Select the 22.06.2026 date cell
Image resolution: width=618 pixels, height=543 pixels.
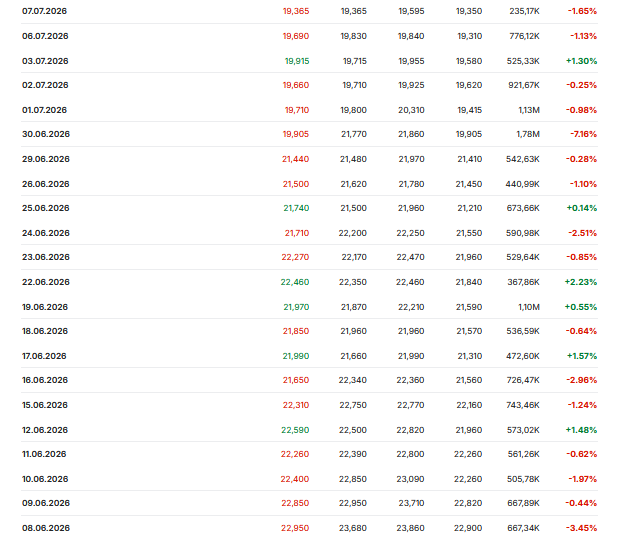click(x=46, y=282)
